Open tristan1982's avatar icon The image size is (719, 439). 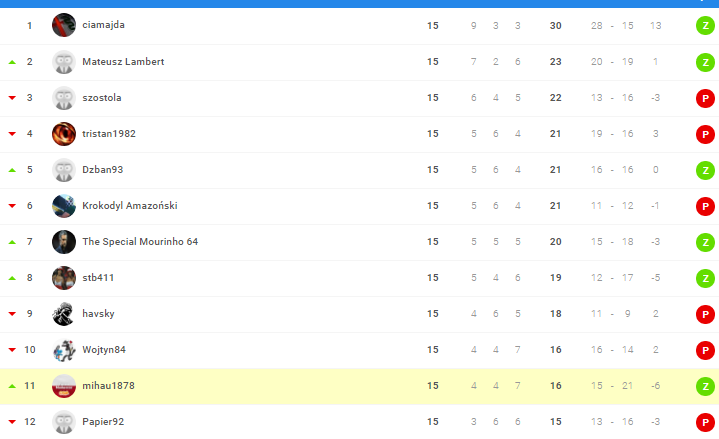(64, 133)
